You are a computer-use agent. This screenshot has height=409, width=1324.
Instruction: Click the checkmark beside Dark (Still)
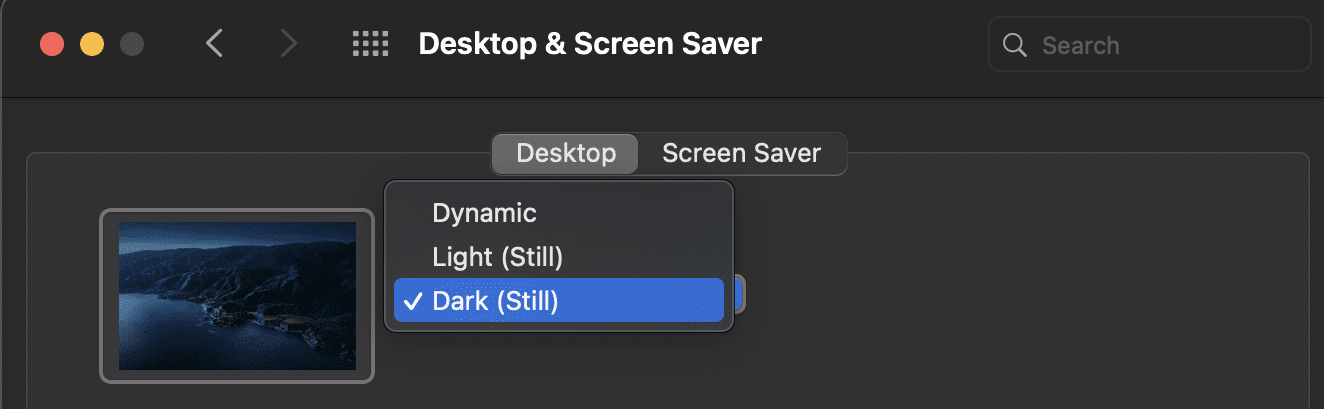pyautogui.click(x=413, y=301)
